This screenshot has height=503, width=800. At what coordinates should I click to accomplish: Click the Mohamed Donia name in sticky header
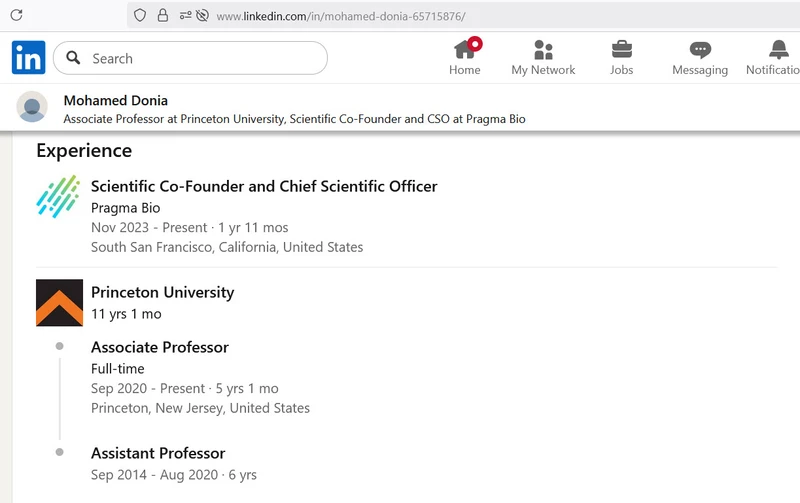[x=116, y=100]
